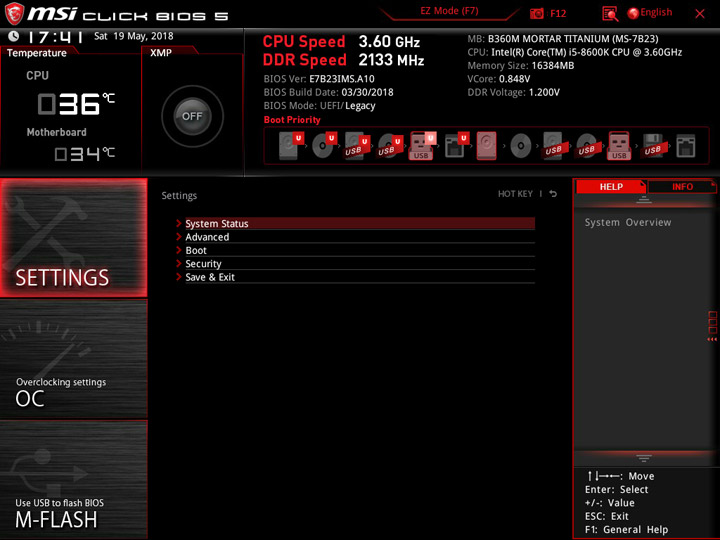The height and width of the screenshot is (540, 720).
Task: Click the Motherboard temperature 34°C reading
Action: coord(84,154)
